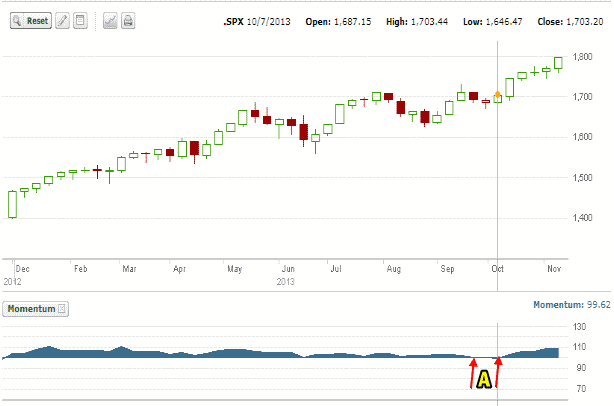Viewport: 614px width, 406px height.
Task: Click the Aug label on time axis
Action: pos(394,269)
